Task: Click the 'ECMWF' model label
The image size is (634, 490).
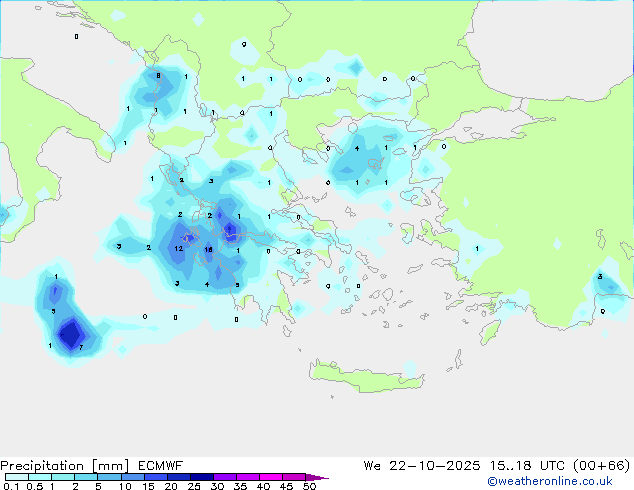Action: coord(160,466)
